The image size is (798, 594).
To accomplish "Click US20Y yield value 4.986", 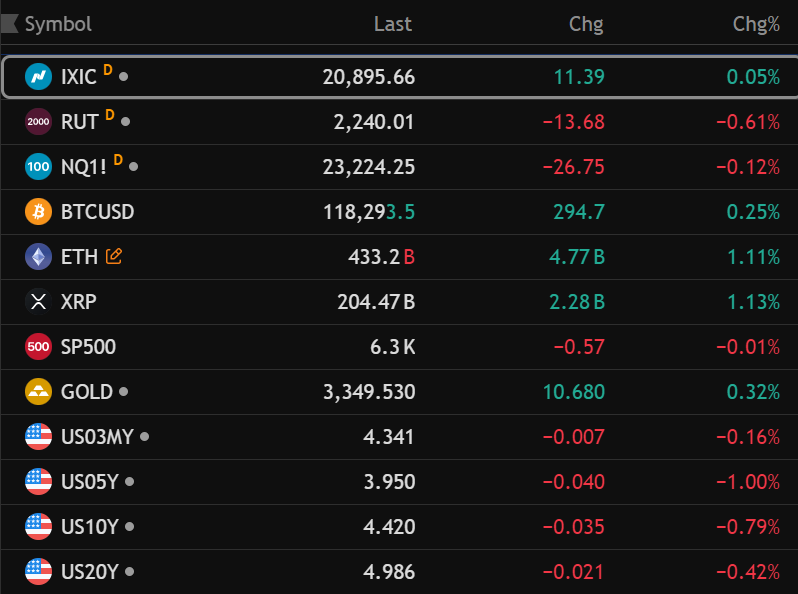I will click(x=389, y=572).
